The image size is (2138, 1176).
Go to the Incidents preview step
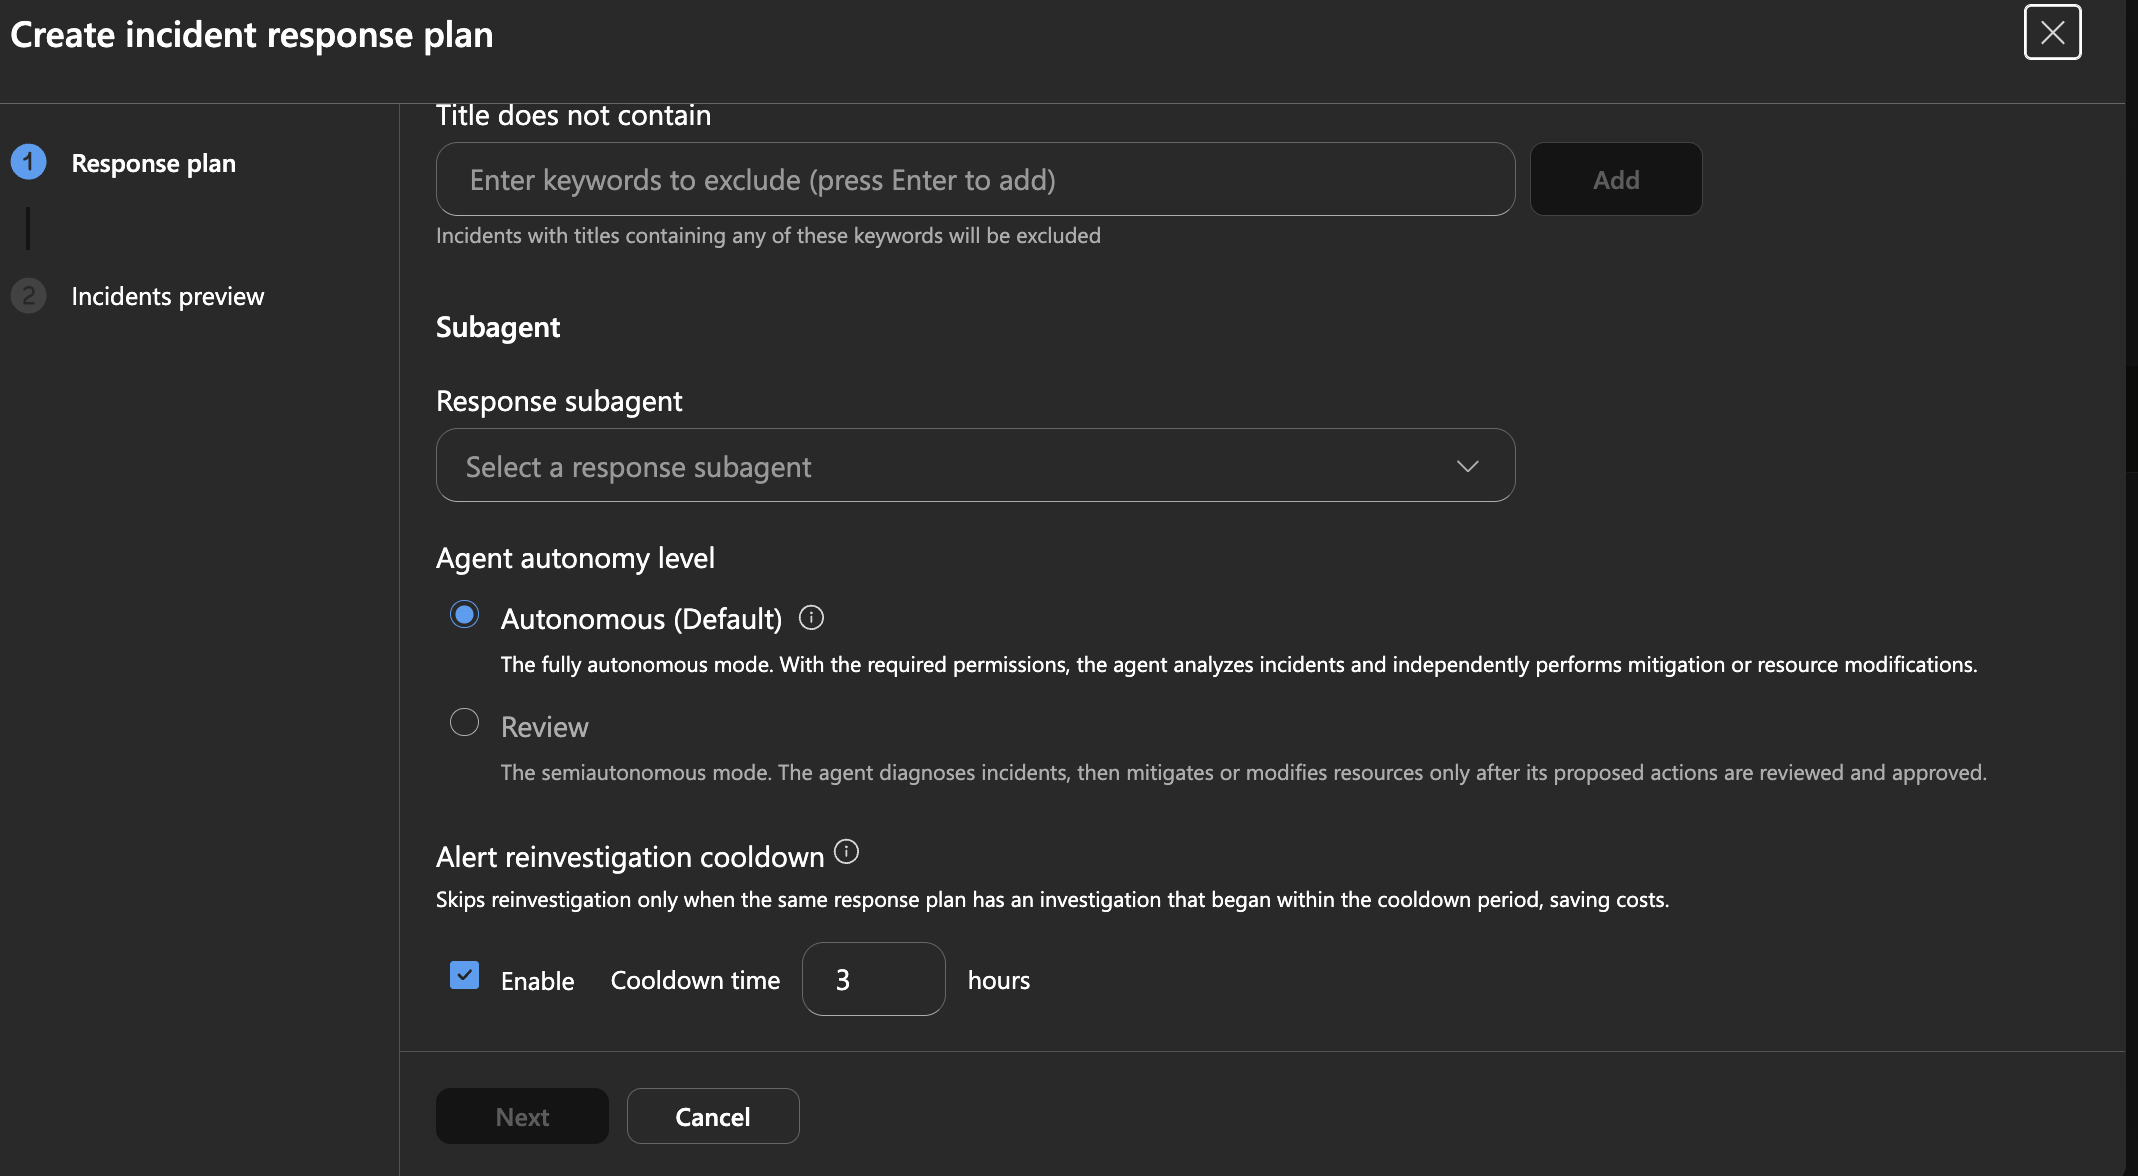click(167, 296)
